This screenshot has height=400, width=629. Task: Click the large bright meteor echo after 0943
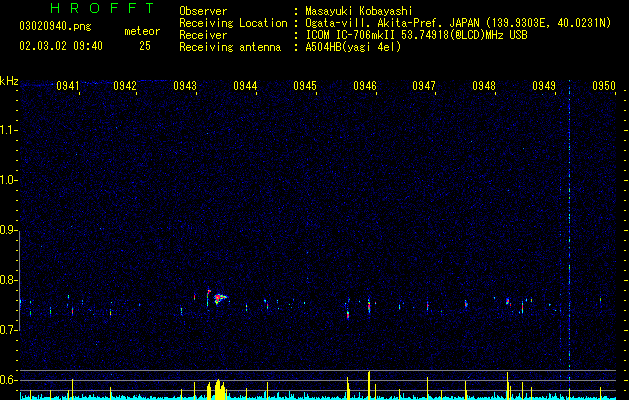(219, 298)
